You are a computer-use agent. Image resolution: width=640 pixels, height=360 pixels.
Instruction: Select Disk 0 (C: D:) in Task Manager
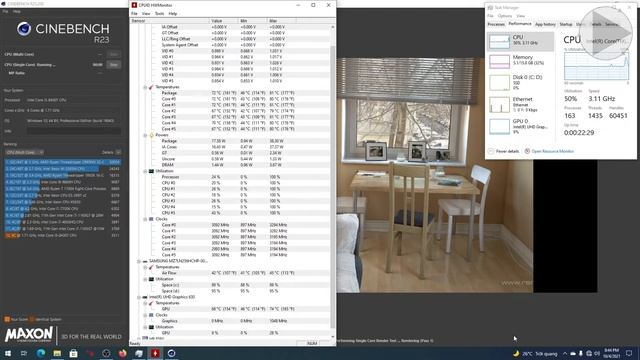coord(520,82)
